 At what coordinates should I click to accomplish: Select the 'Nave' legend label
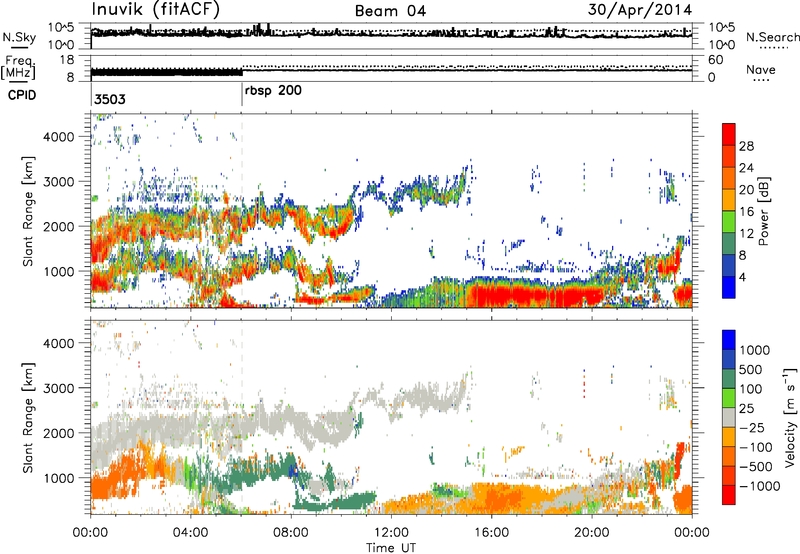(761, 69)
